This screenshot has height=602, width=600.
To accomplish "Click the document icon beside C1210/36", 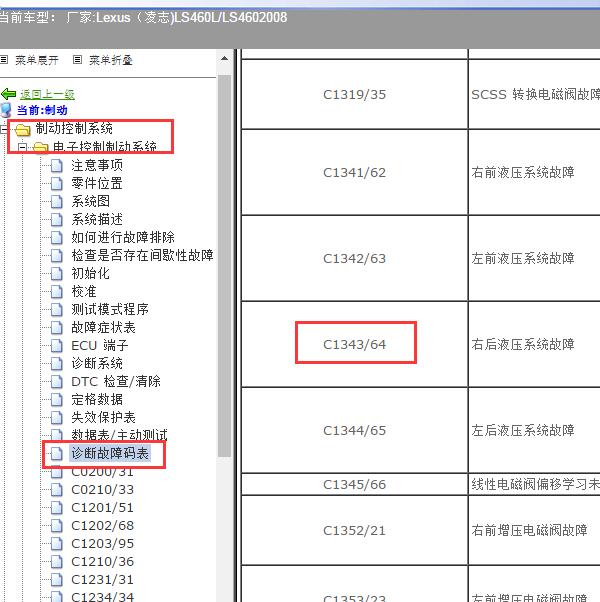I will tap(57, 562).
